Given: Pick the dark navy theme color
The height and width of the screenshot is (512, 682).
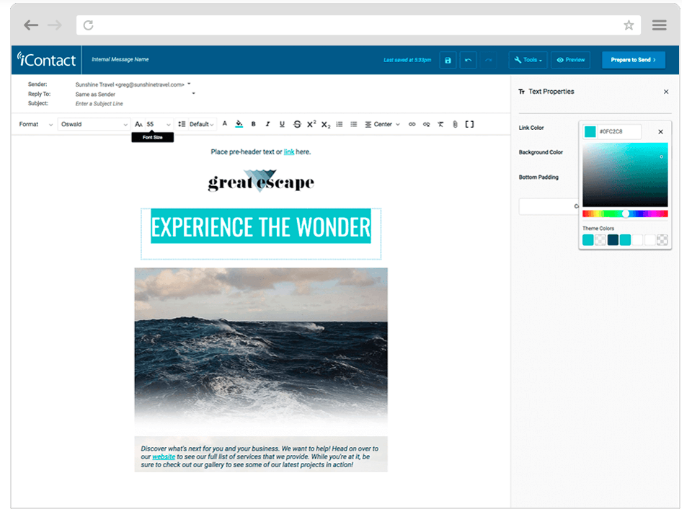Looking at the screenshot, I should (x=613, y=240).
